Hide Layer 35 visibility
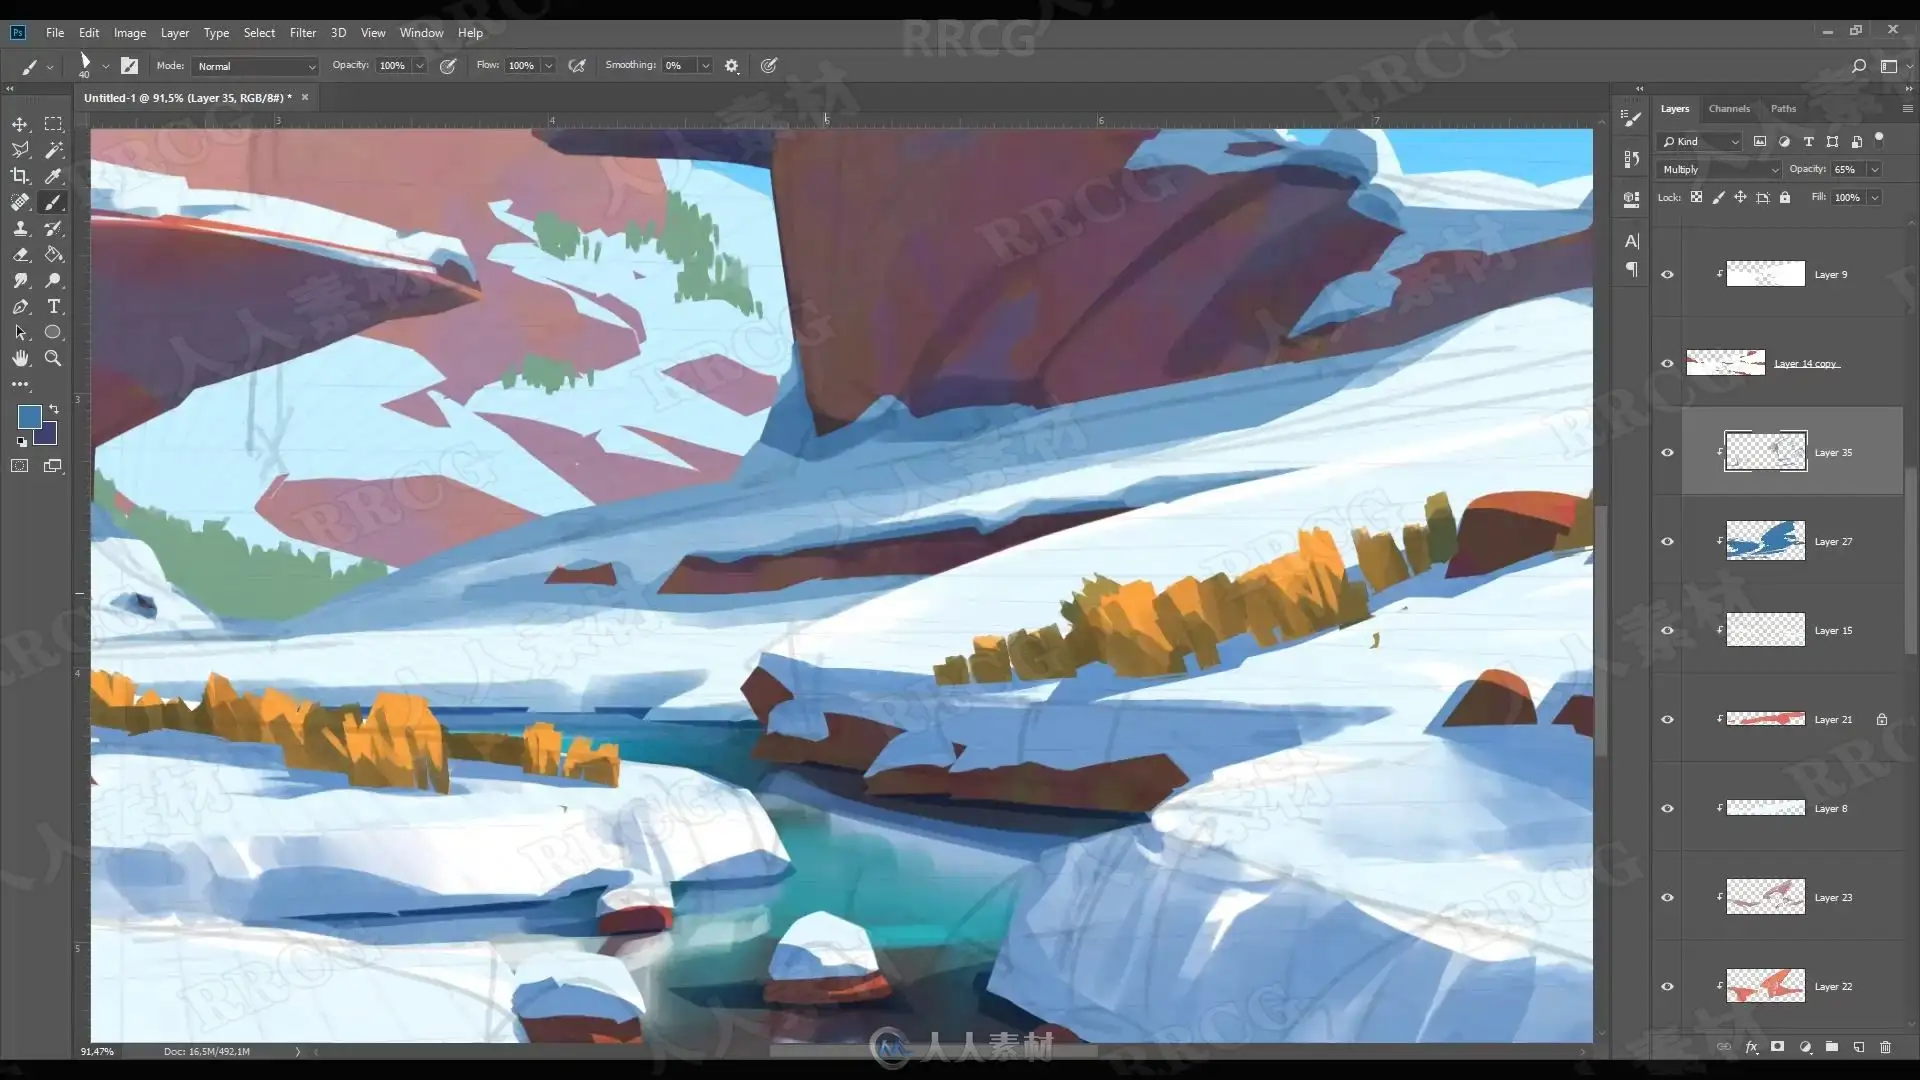Image resolution: width=1920 pixels, height=1080 pixels. pyautogui.click(x=1667, y=452)
